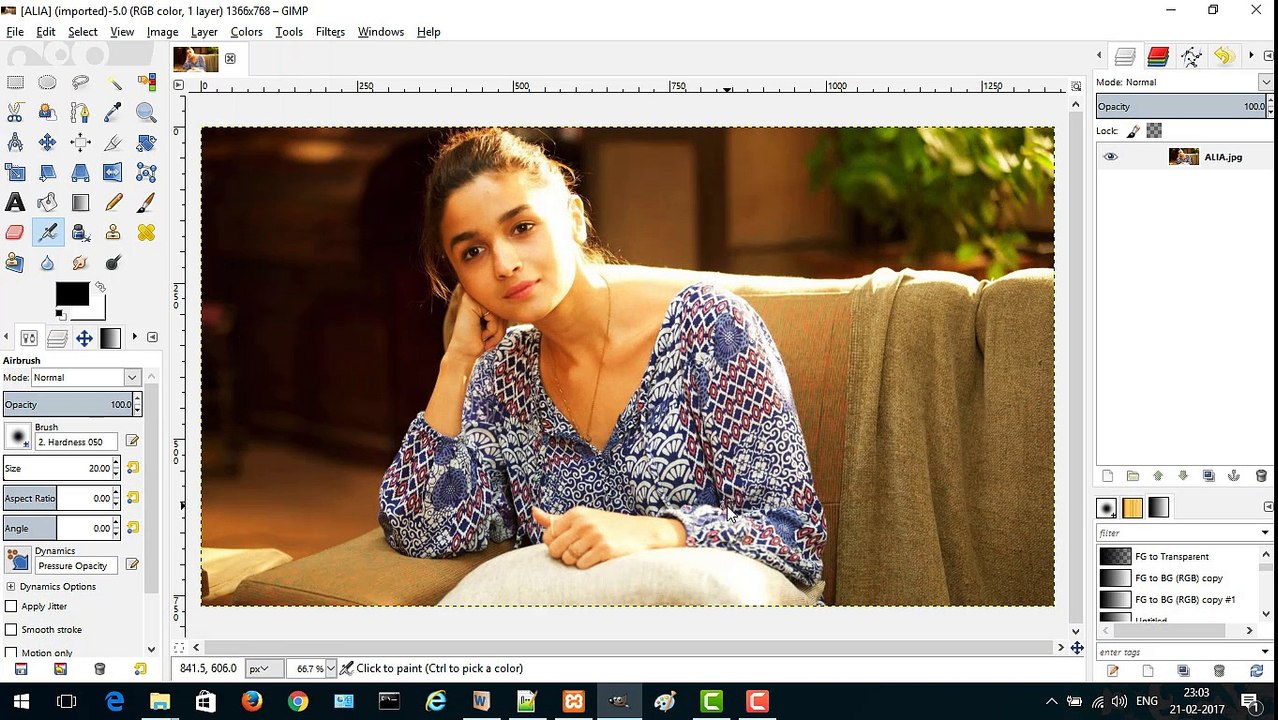Edit brush button next to Hardness 050
This screenshot has width=1278, height=720.
(132, 441)
